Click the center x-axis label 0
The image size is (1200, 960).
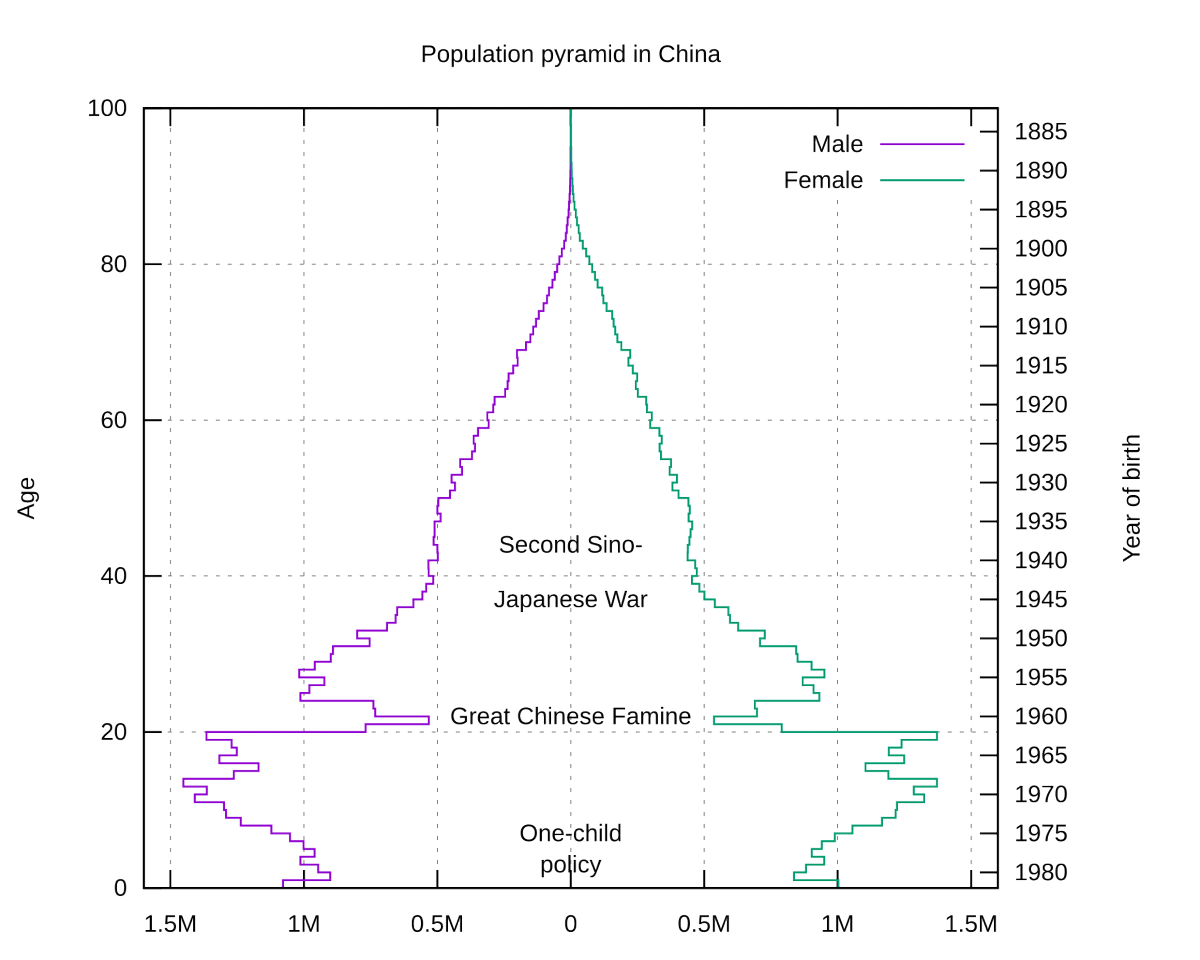tap(570, 924)
